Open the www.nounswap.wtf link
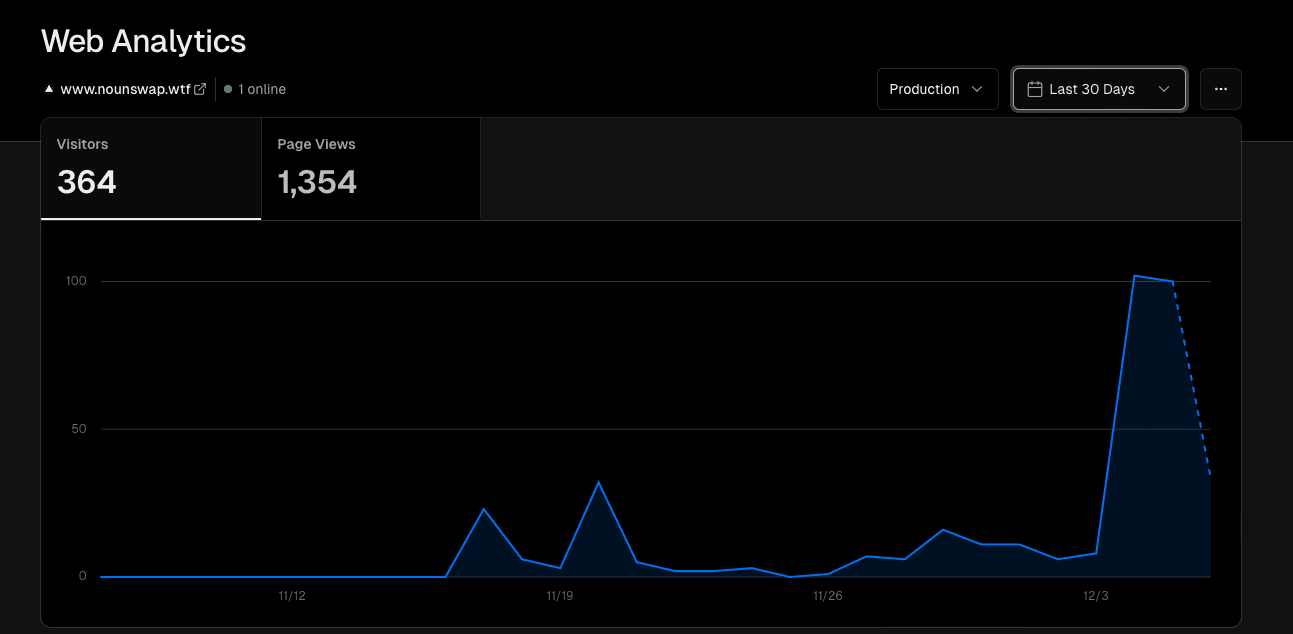This screenshot has height=634, width=1293. pyautogui.click(x=125, y=89)
